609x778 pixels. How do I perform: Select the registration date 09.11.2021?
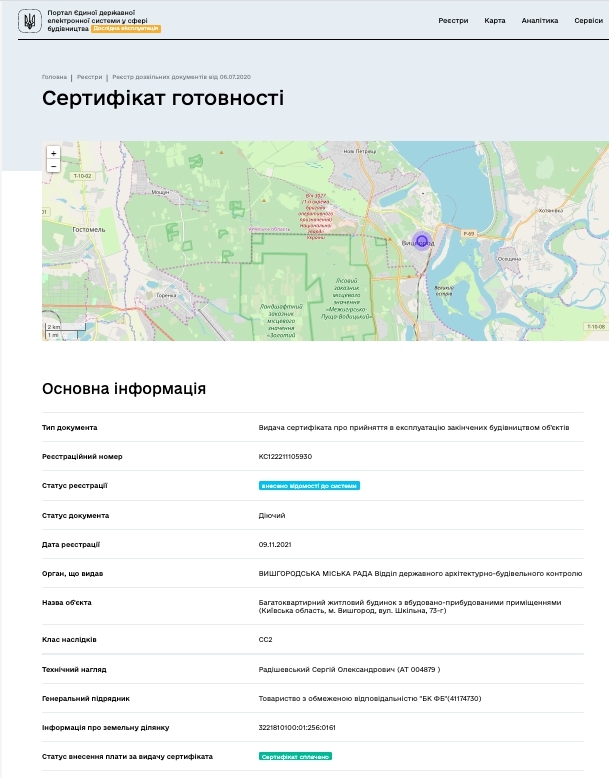click(x=275, y=544)
